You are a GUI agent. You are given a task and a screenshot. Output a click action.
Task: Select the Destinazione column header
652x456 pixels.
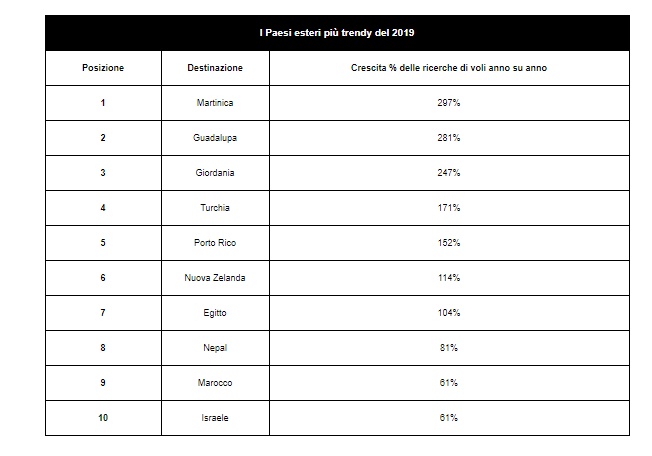[x=215, y=68]
